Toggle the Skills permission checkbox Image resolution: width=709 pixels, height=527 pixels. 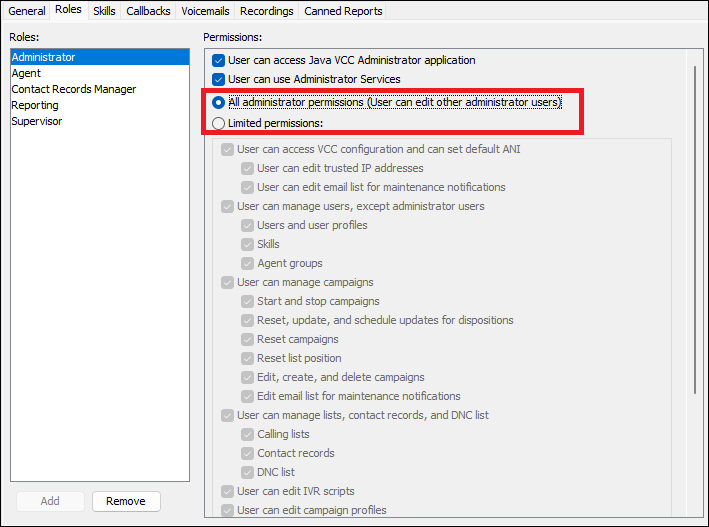247,244
